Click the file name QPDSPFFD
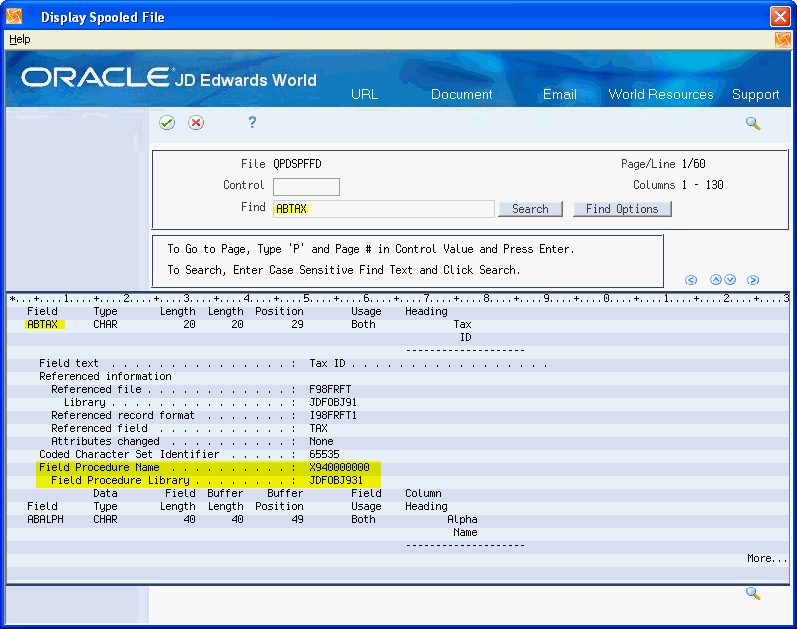This screenshot has height=629, width=797. [297, 164]
